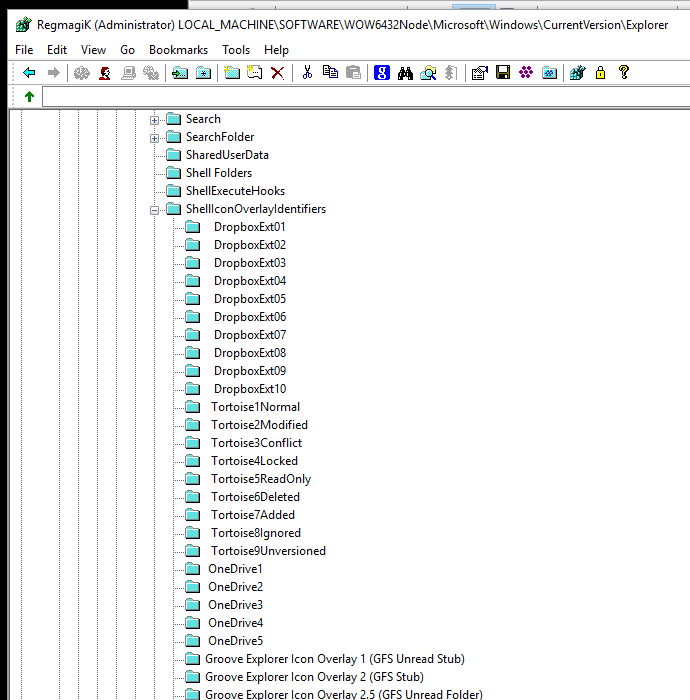Open the File menu
Image resolution: width=690 pixels, height=700 pixels.
coord(24,50)
